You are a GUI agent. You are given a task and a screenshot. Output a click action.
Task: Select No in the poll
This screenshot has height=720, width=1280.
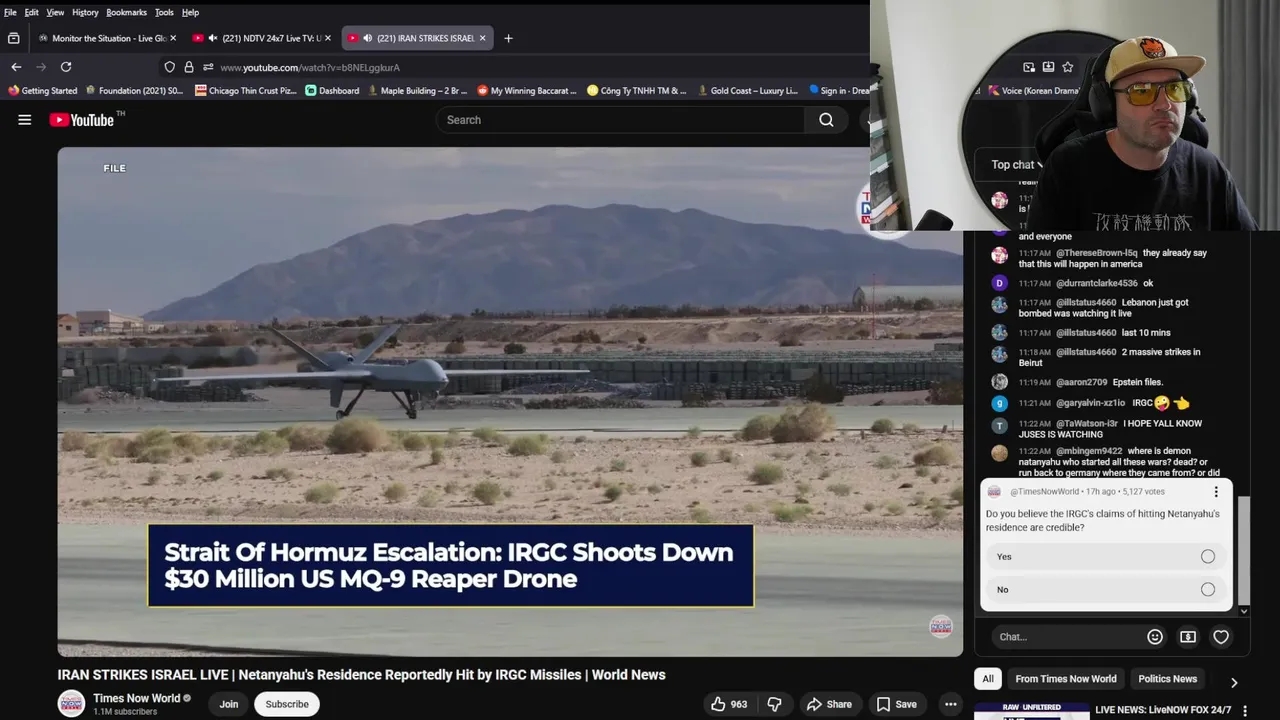[1106, 590]
